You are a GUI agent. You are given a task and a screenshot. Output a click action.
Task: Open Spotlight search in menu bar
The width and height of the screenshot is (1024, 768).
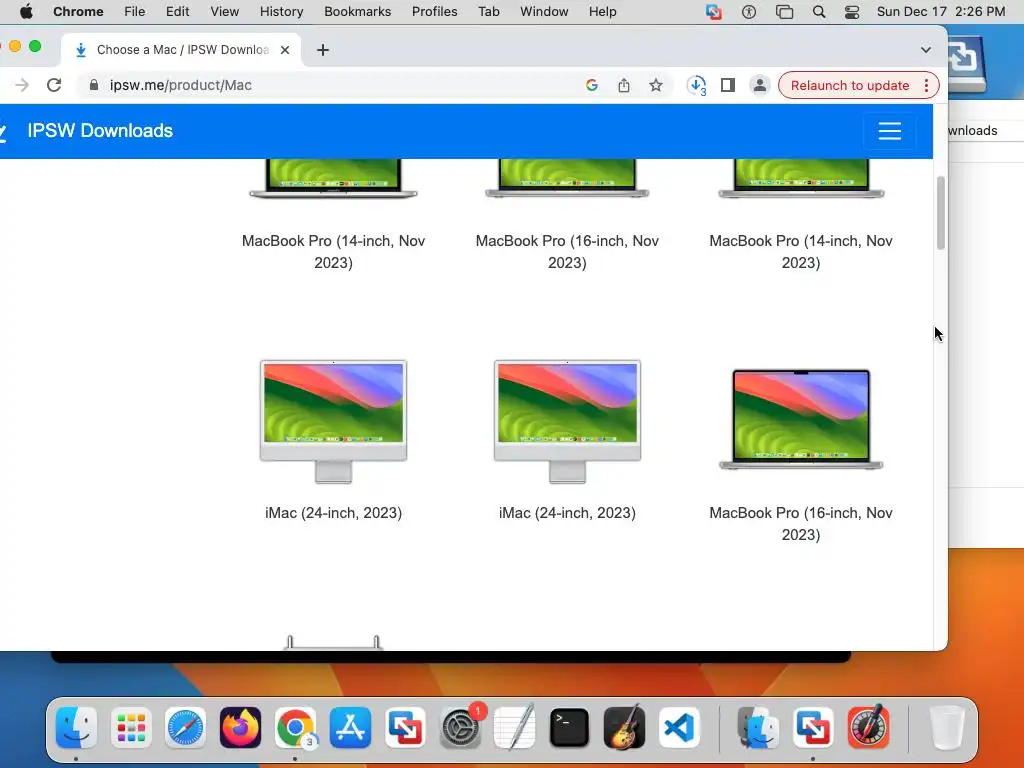[818, 12]
